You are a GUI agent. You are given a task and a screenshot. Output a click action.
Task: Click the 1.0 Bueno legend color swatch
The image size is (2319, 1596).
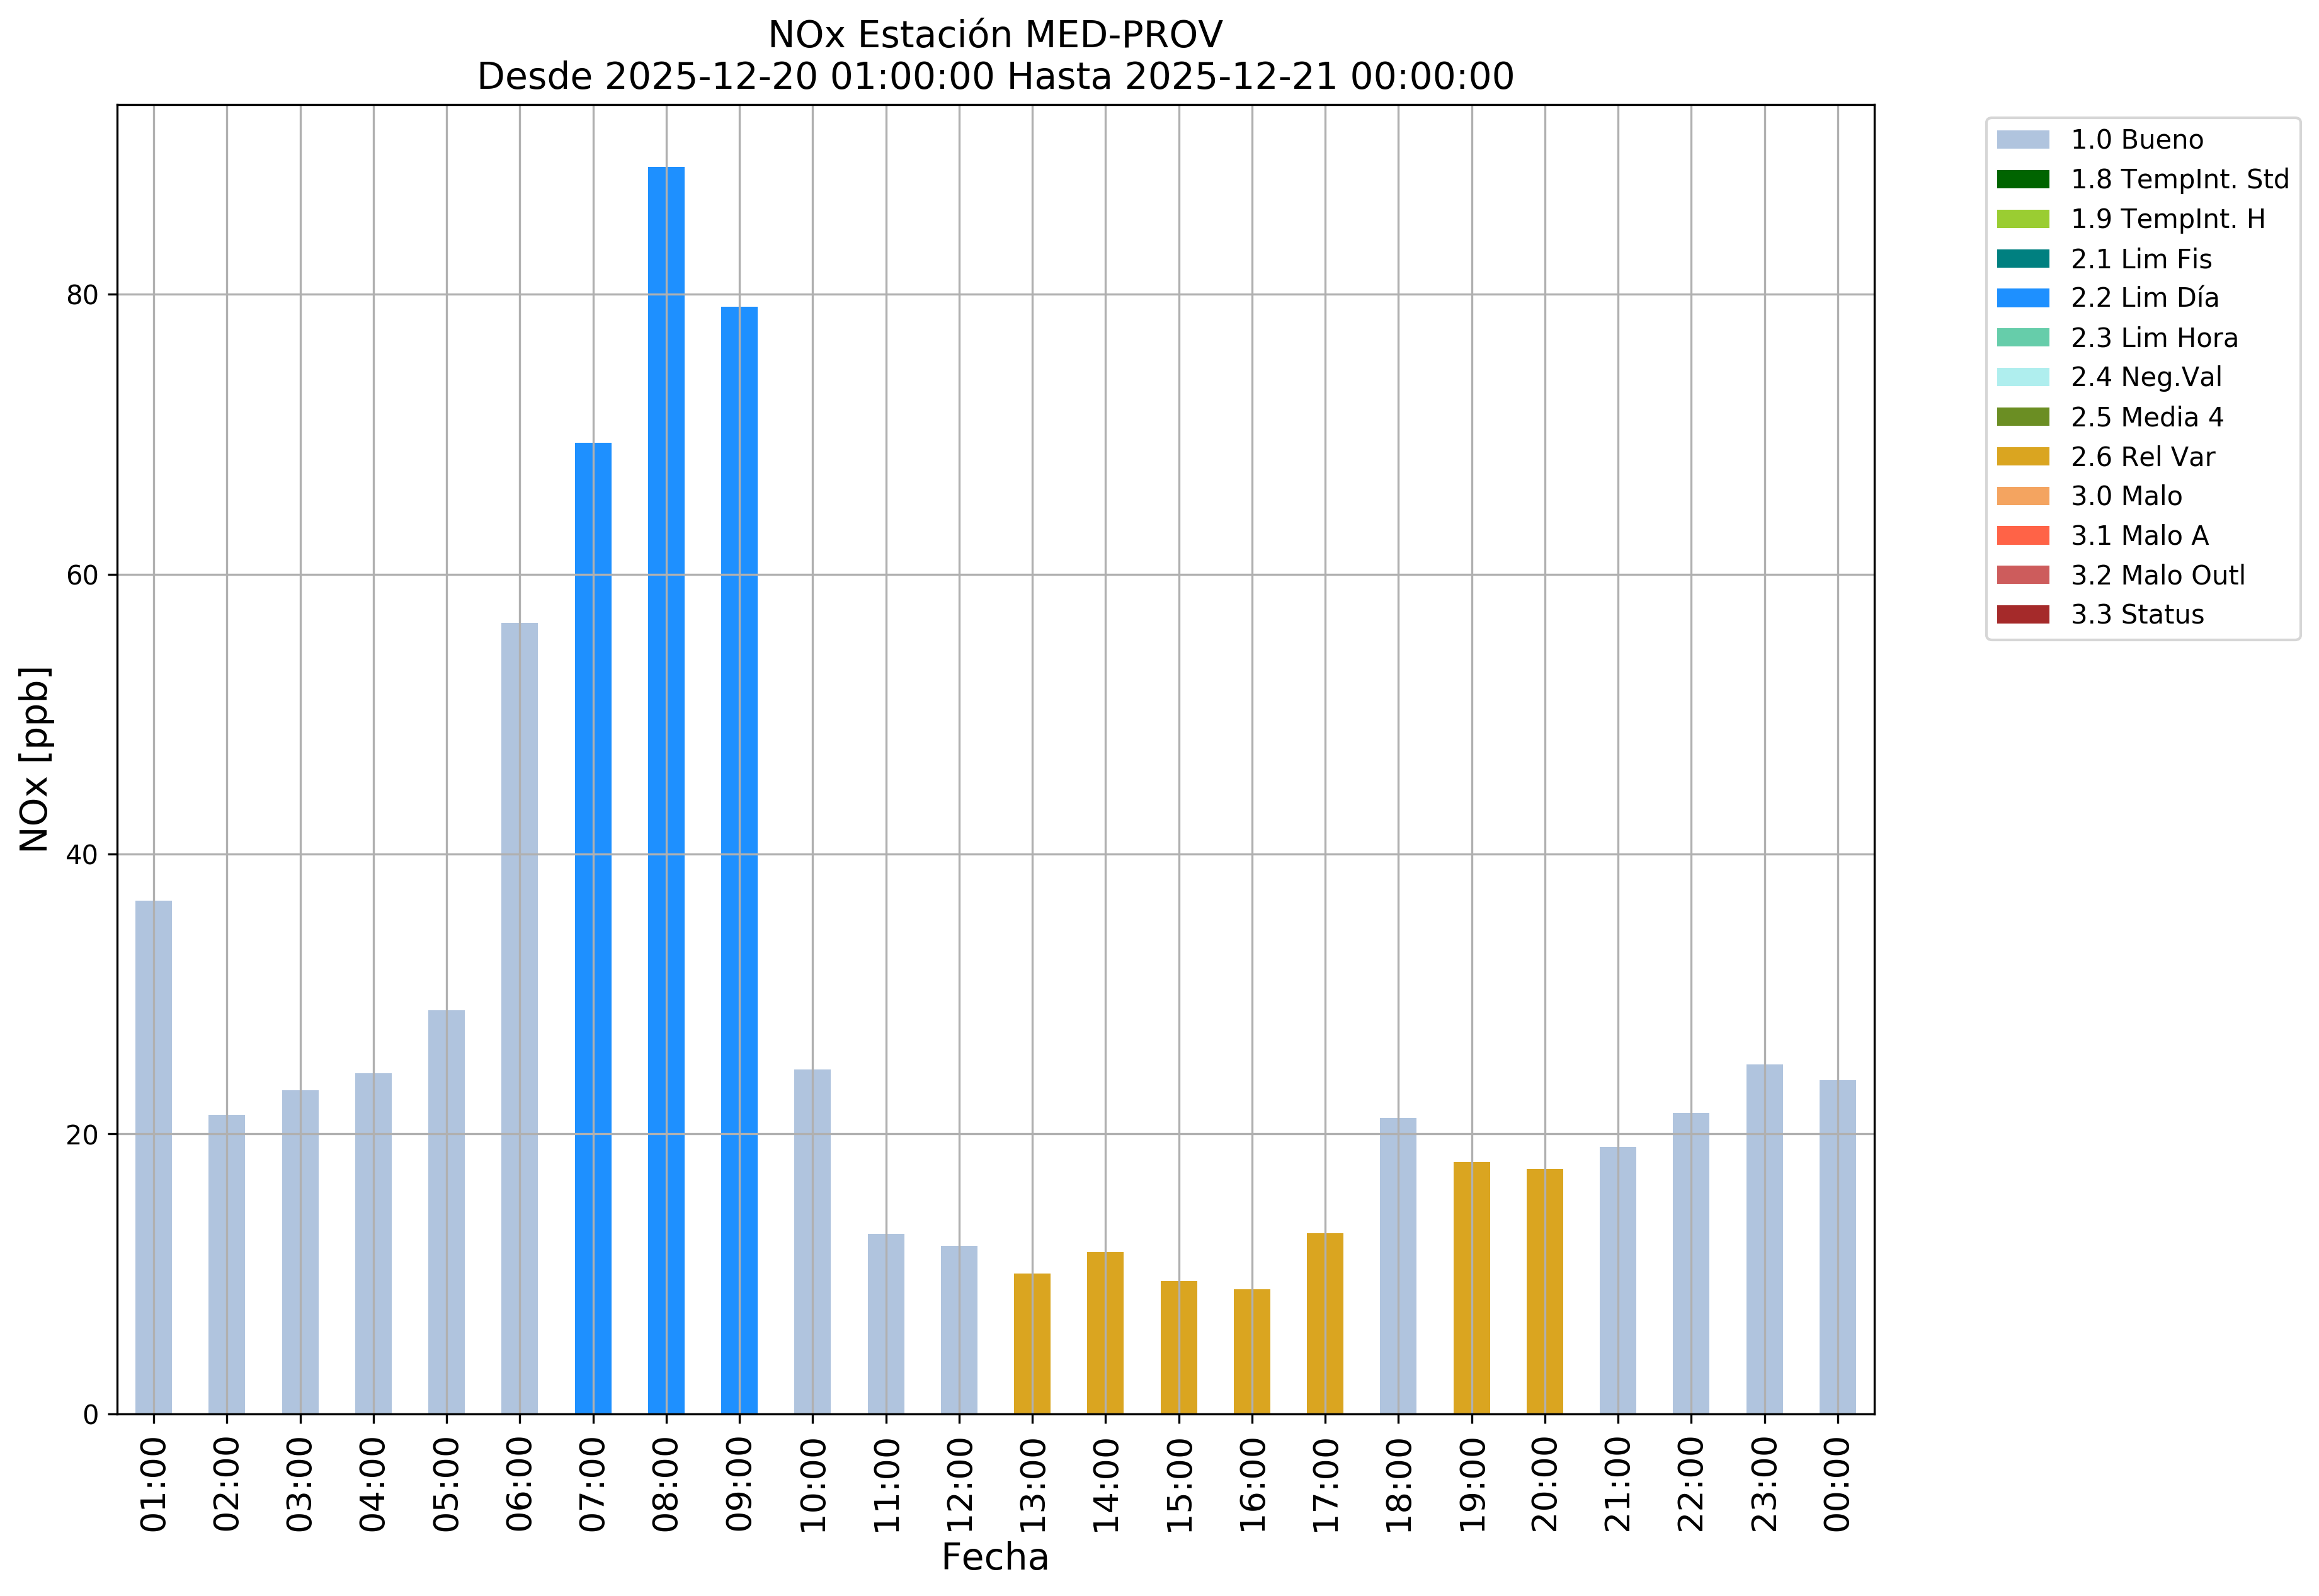pos(2022,140)
